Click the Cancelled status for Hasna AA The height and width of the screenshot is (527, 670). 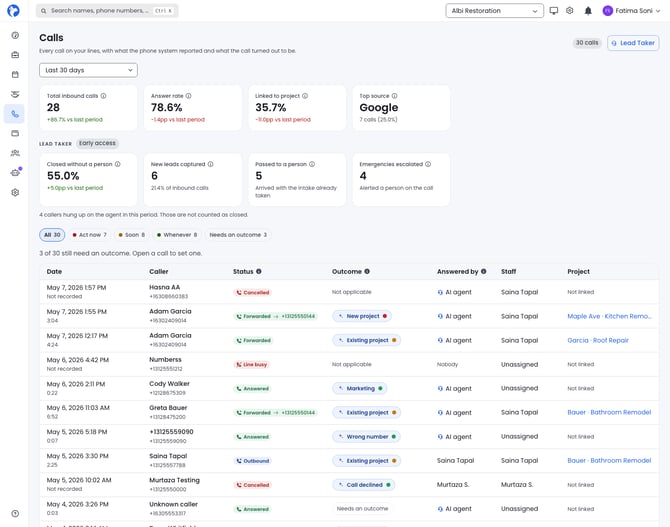click(x=253, y=292)
